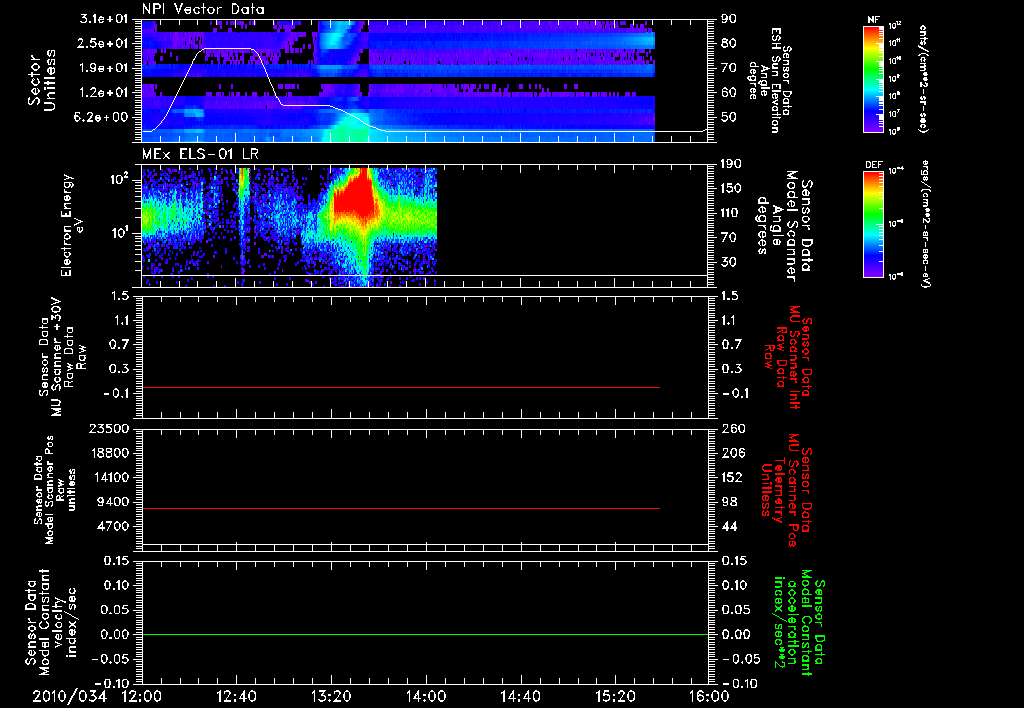Click the 'Electron Energy eV' axis label
This screenshot has height=708, width=1024.
click(x=71, y=225)
